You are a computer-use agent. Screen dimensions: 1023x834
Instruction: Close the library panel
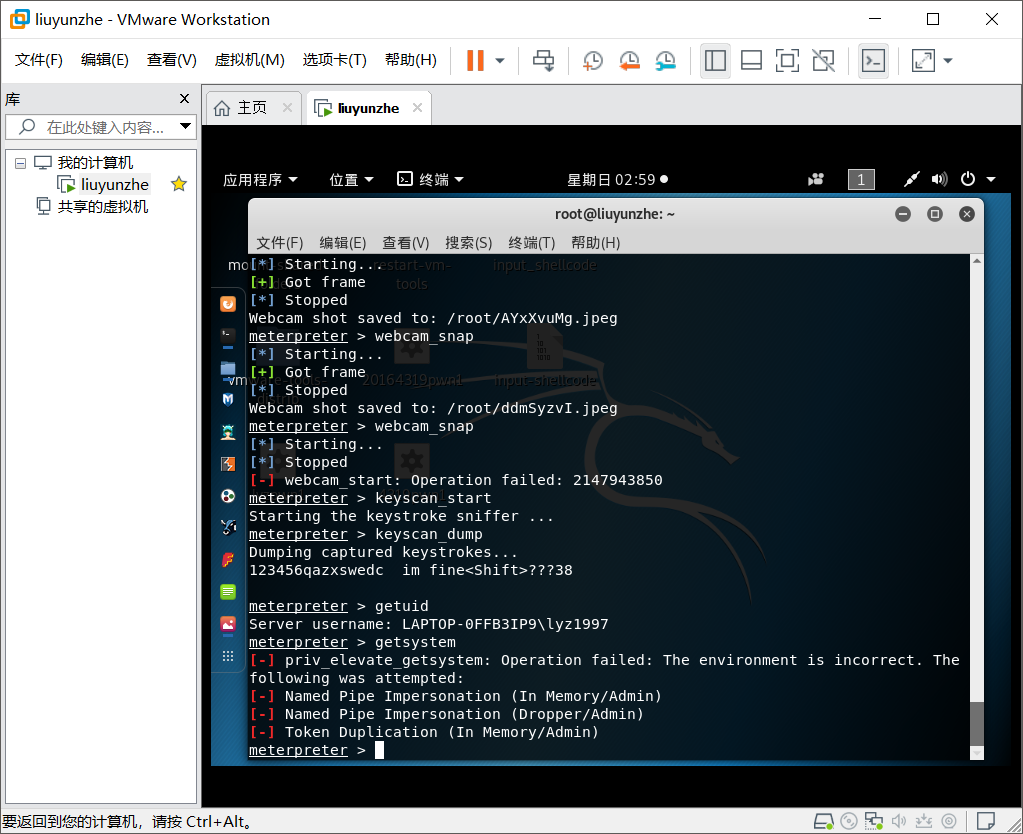tap(184, 99)
